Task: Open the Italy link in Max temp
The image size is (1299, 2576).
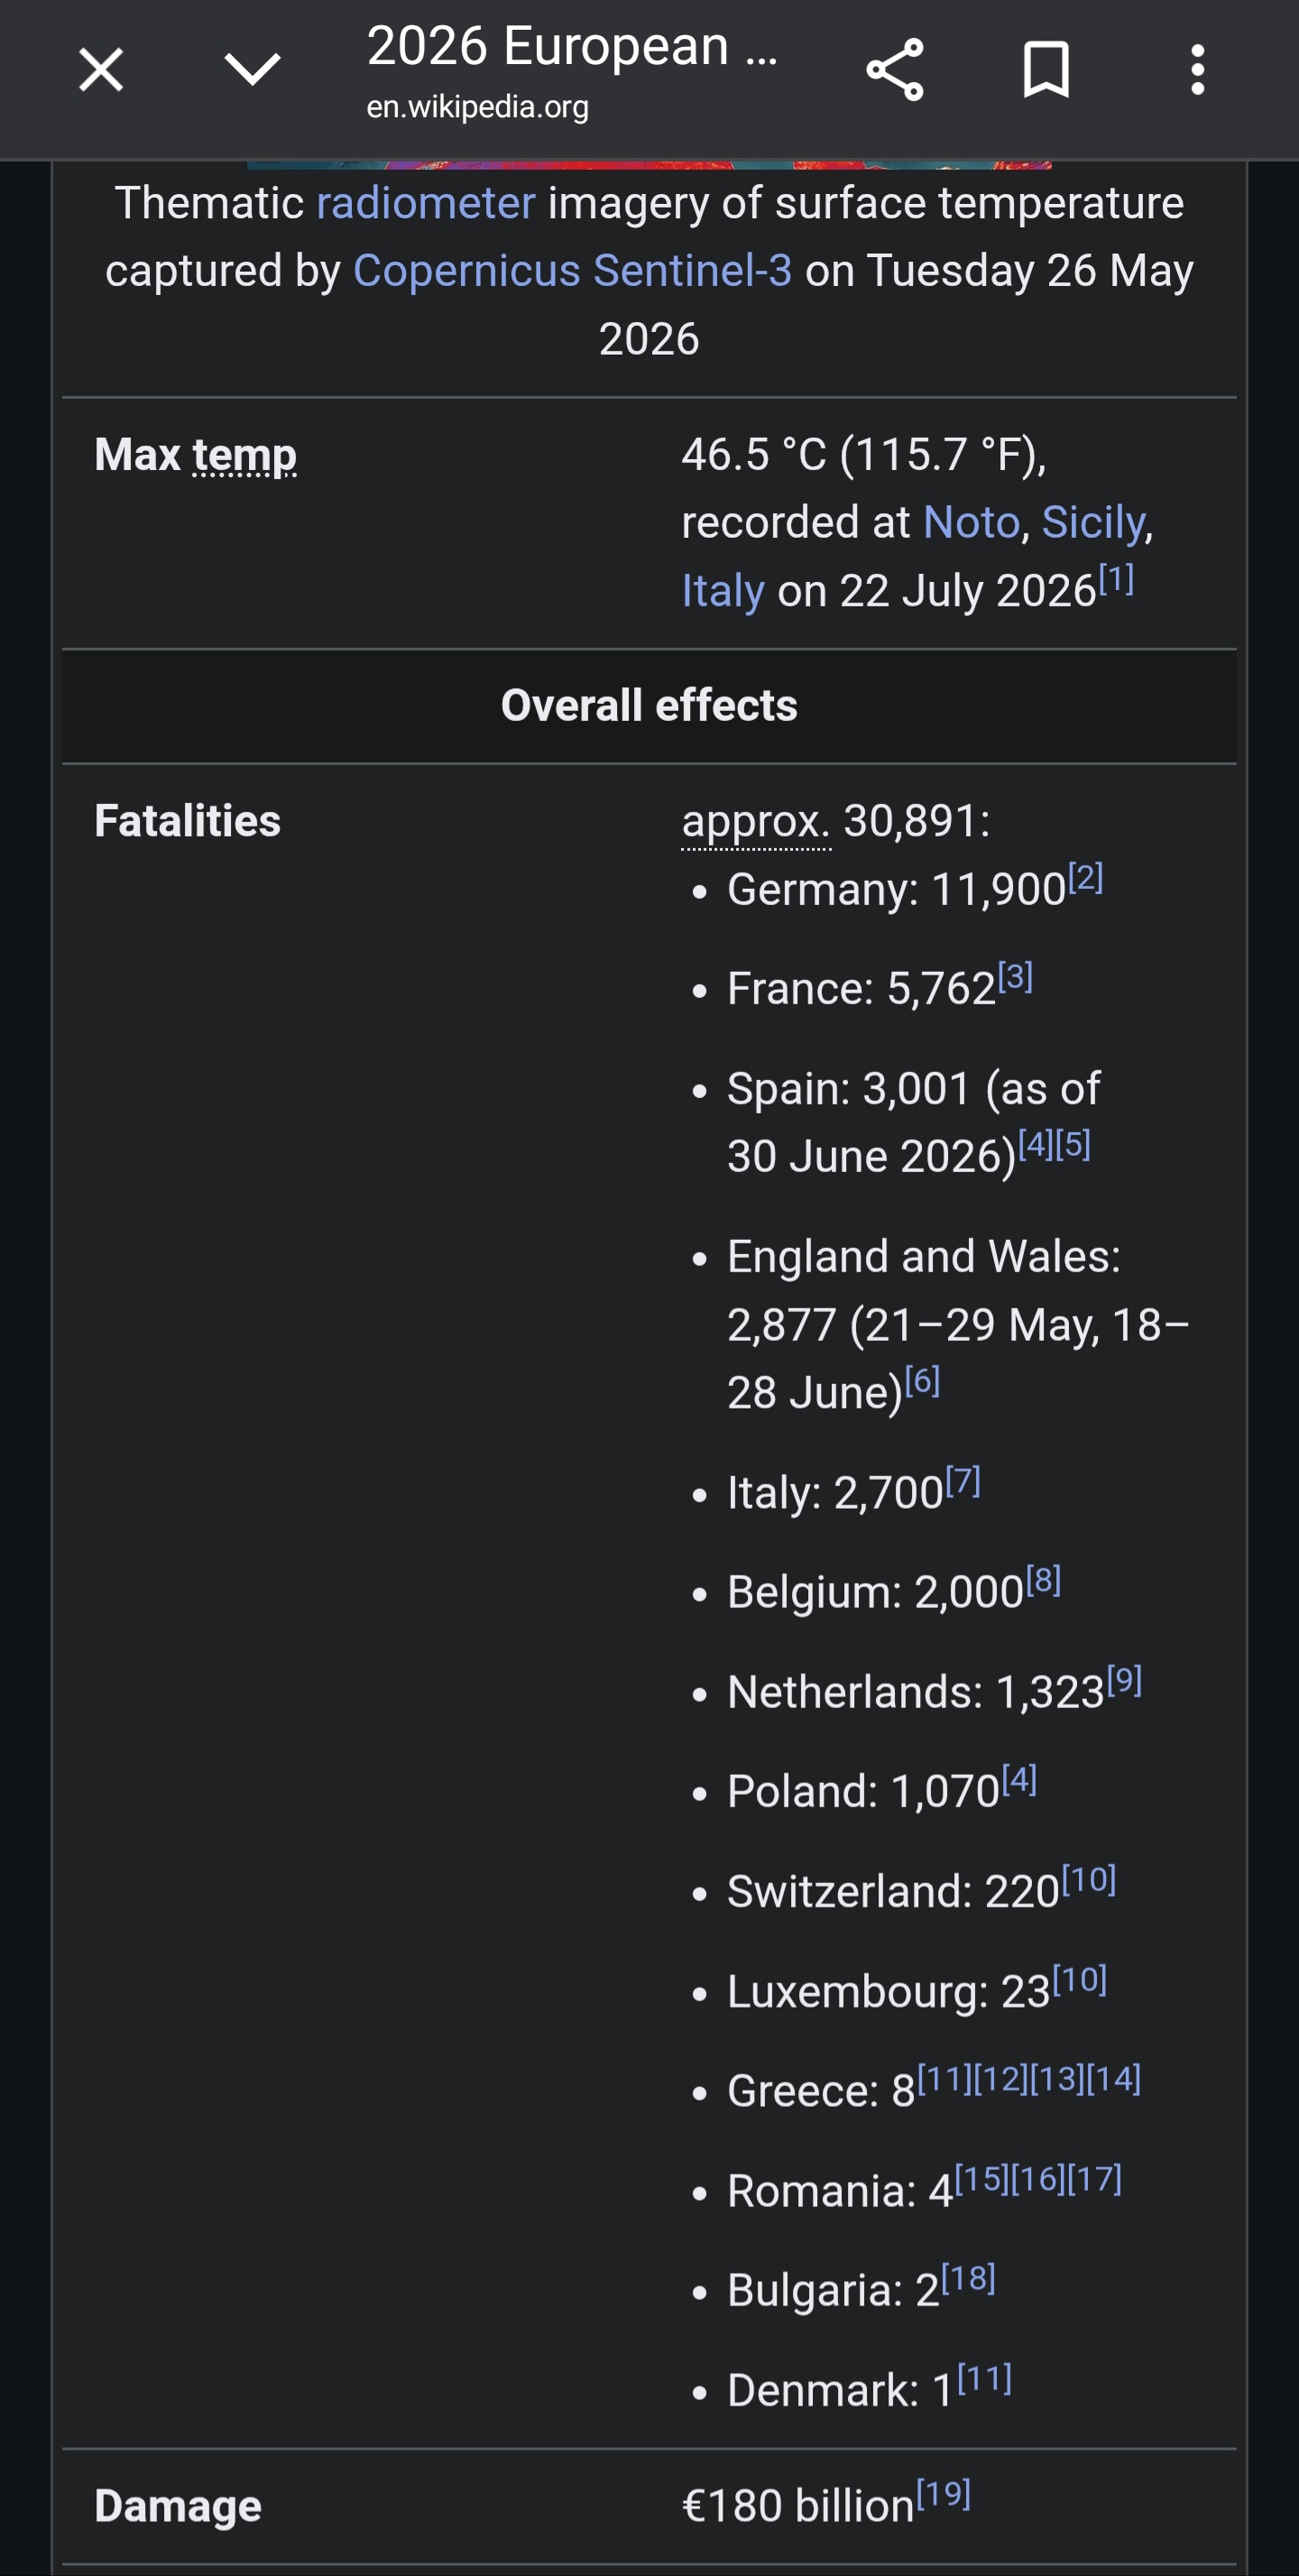Action: [723, 591]
